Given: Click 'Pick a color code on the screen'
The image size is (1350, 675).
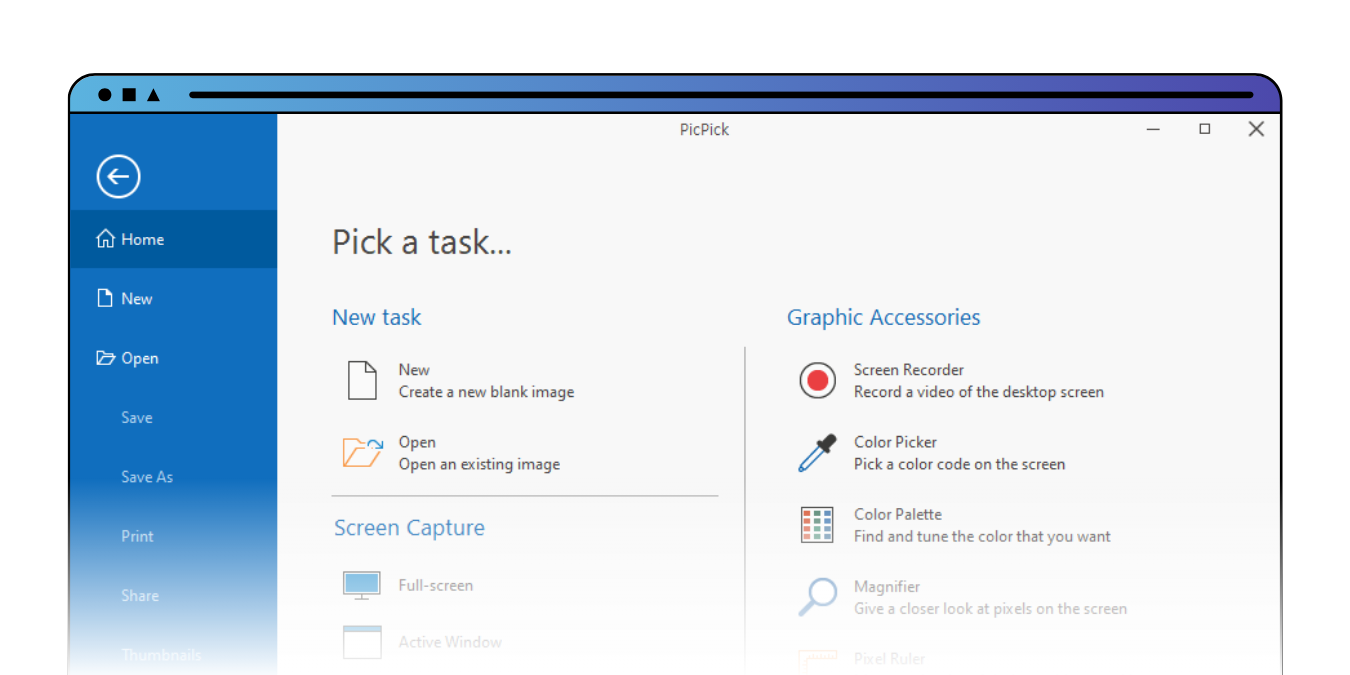Looking at the screenshot, I should (959, 464).
